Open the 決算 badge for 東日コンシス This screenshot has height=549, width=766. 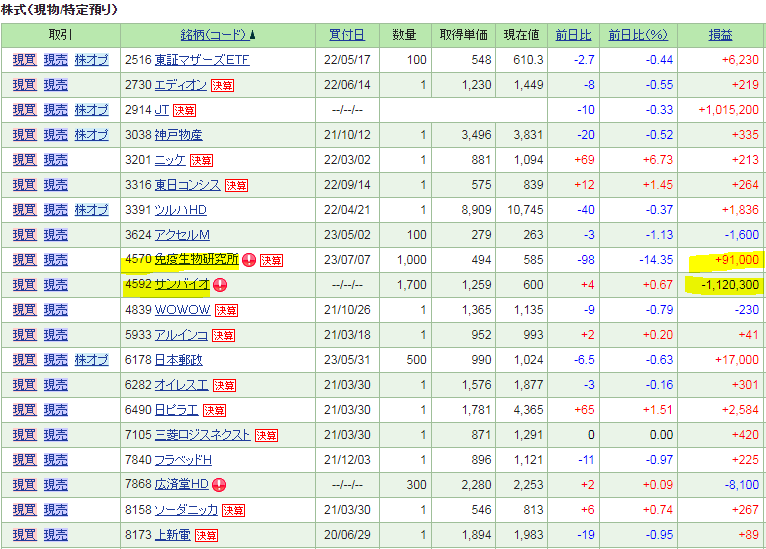click(x=236, y=186)
